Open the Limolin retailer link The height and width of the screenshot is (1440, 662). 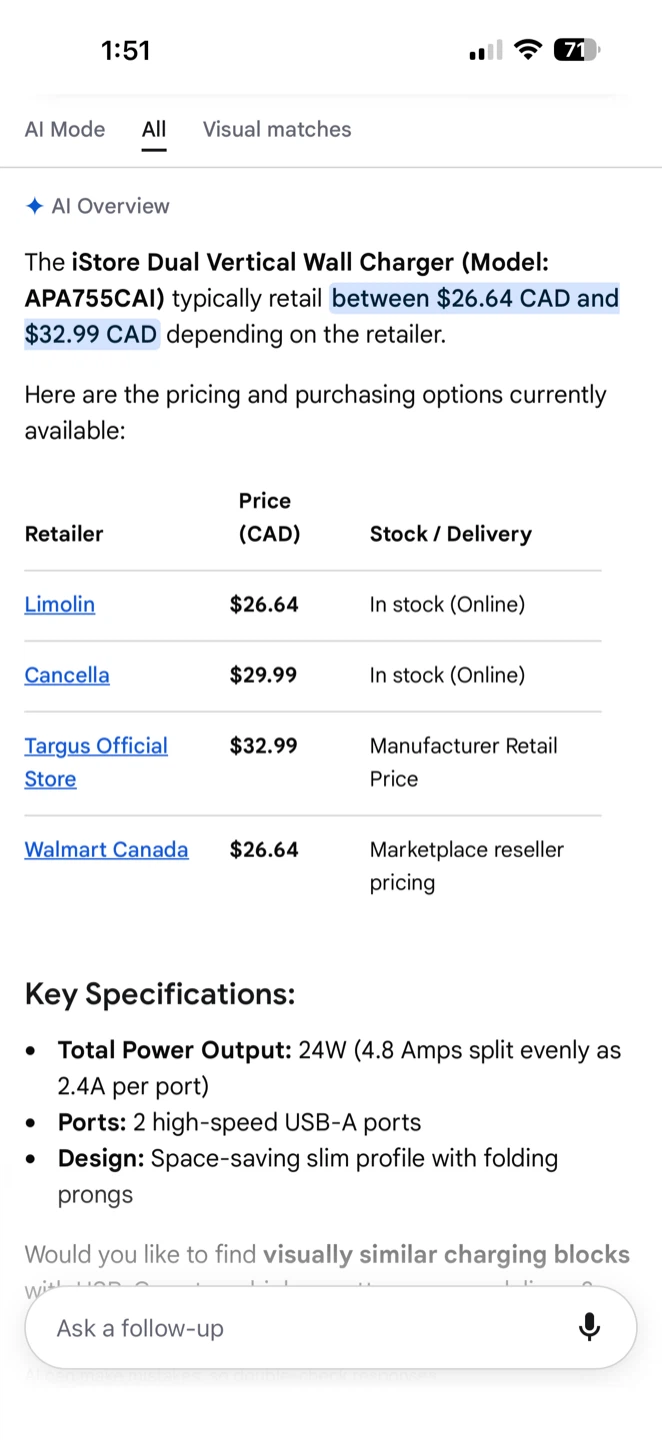(x=60, y=604)
